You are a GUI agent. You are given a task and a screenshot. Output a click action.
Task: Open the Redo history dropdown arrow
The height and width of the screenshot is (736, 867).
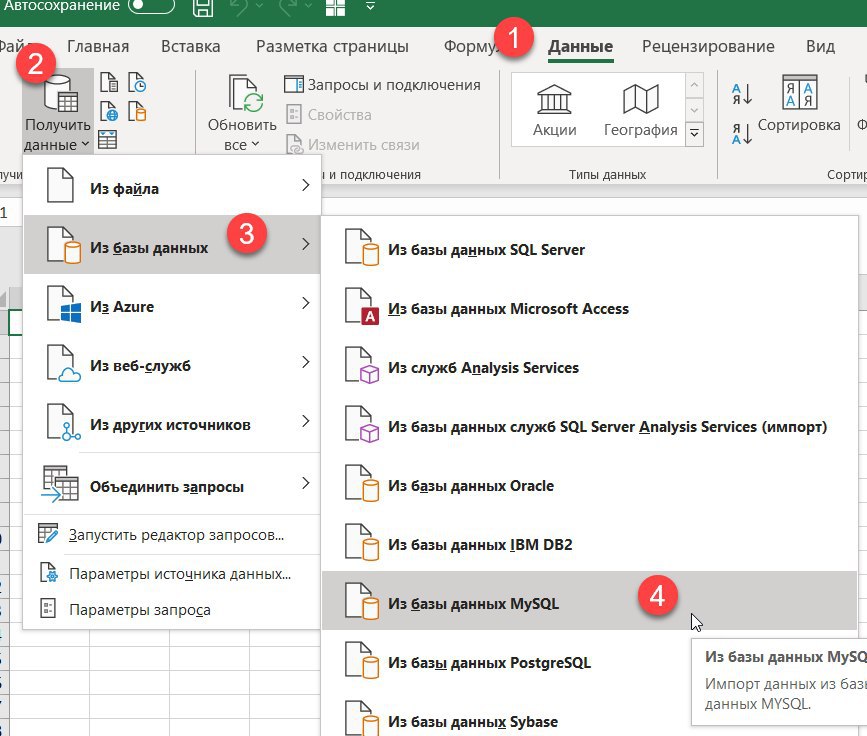(308, 6)
